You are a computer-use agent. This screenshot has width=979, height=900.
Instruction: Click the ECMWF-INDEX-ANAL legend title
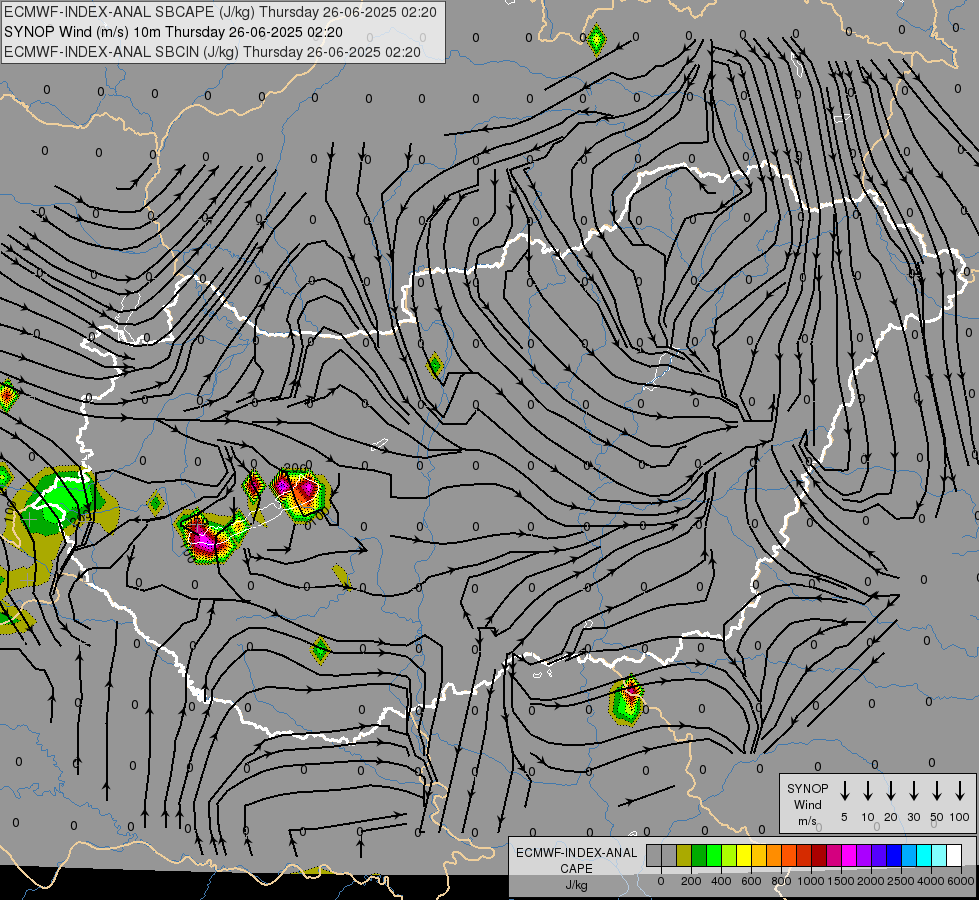576,853
